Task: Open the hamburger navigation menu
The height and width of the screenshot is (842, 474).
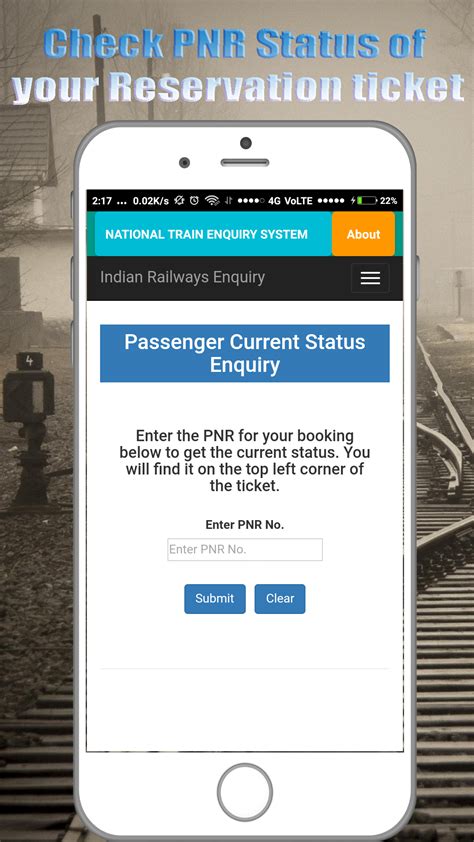Action: click(x=370, y=278)
